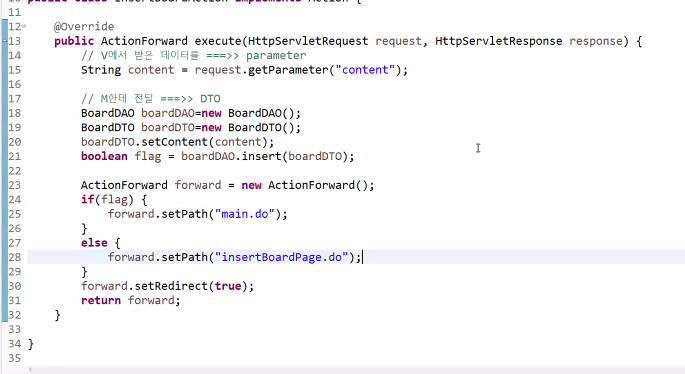Click line number 11 in the gutter
Image resolution: width=685 pixels, height=374 pixels.
(x=14, y=12)
